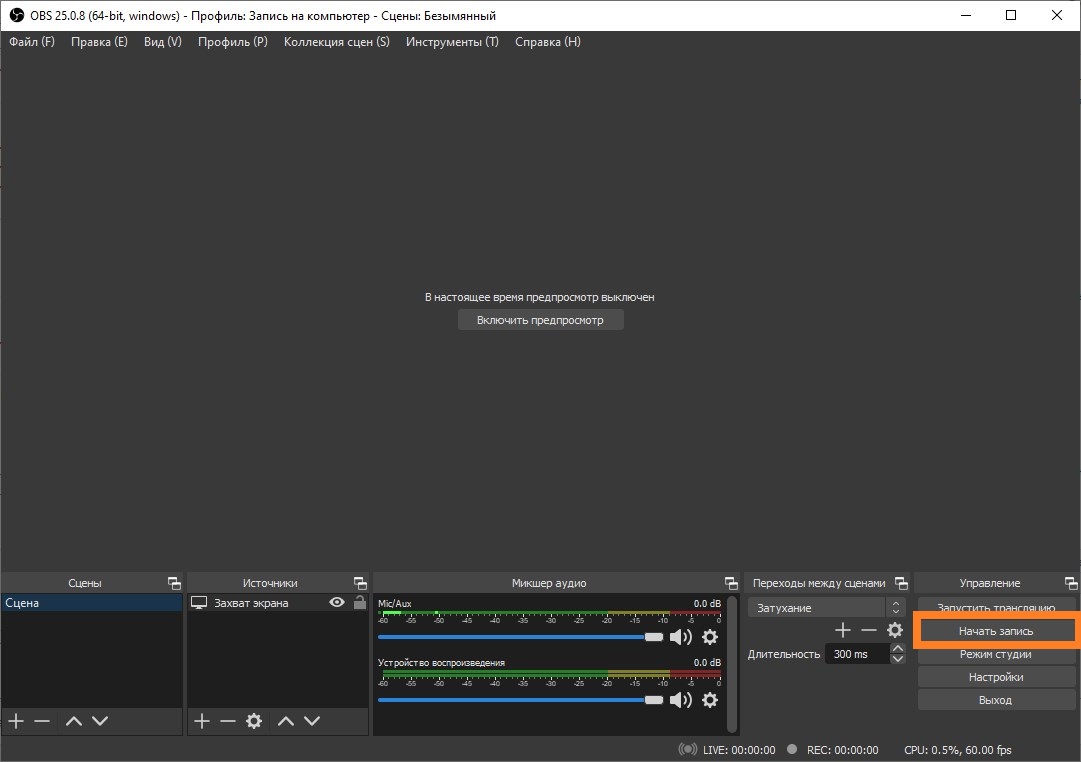1081x762 pixels.
Task: Click the audio mixer vertical scrollbar
Action: click(x=732, y=664)
